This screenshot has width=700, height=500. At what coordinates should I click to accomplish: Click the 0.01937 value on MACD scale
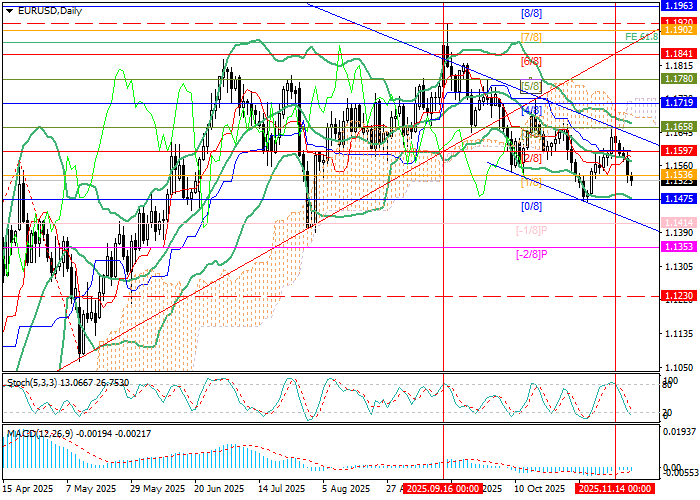pyautogui.click(x=679, y=431)
